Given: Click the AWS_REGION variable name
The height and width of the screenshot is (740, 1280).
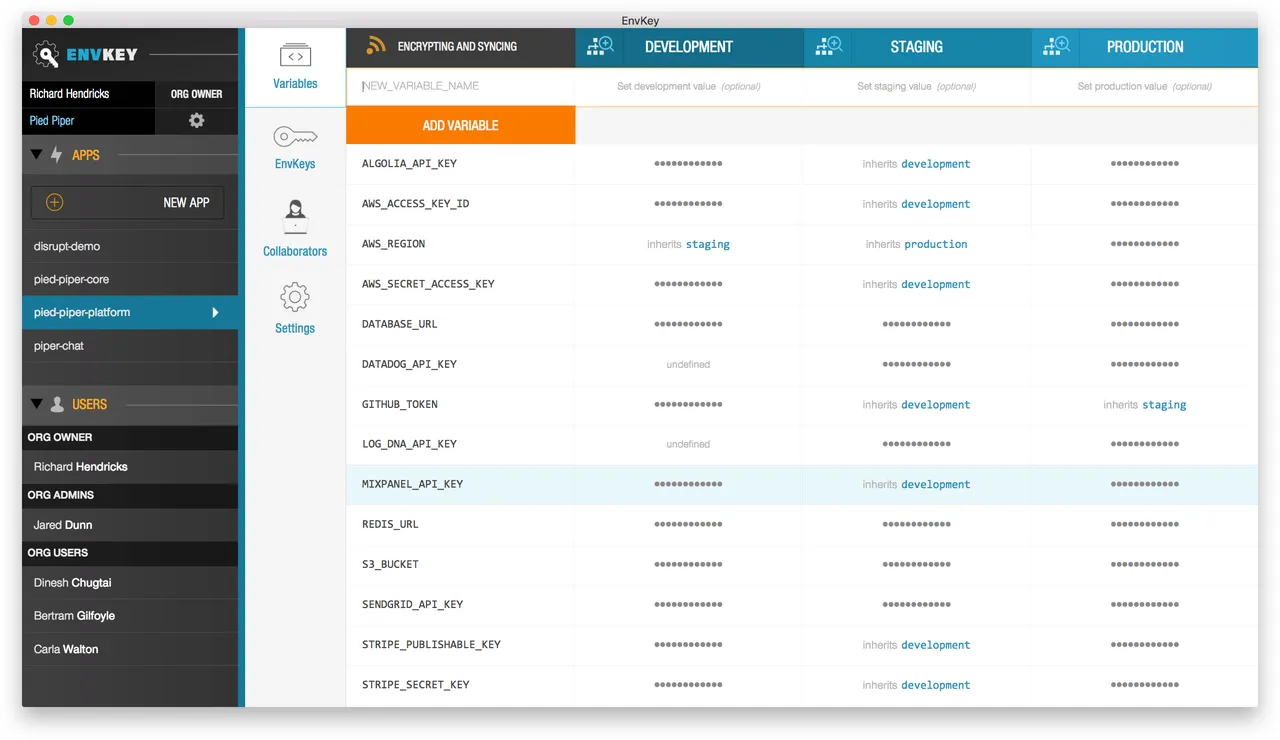Looking at the screenshot, I should [393, 244].
